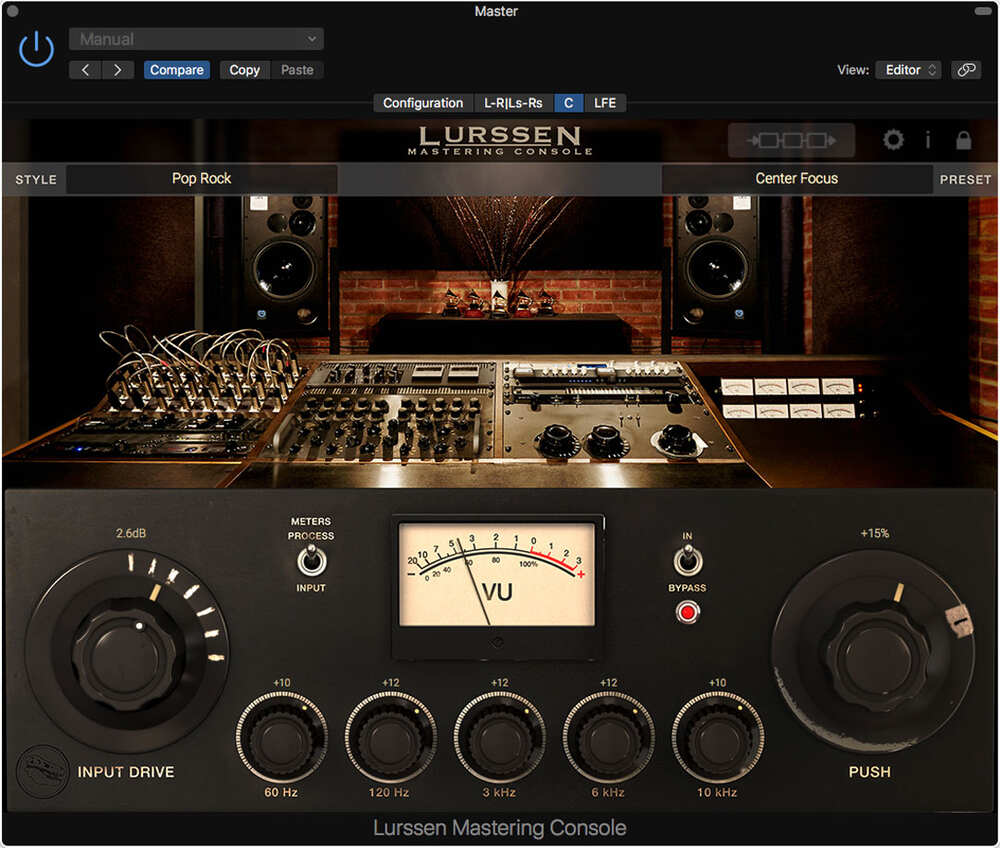Switch the IN/BYPASS toggle to BYPASS

coord(687,559)
